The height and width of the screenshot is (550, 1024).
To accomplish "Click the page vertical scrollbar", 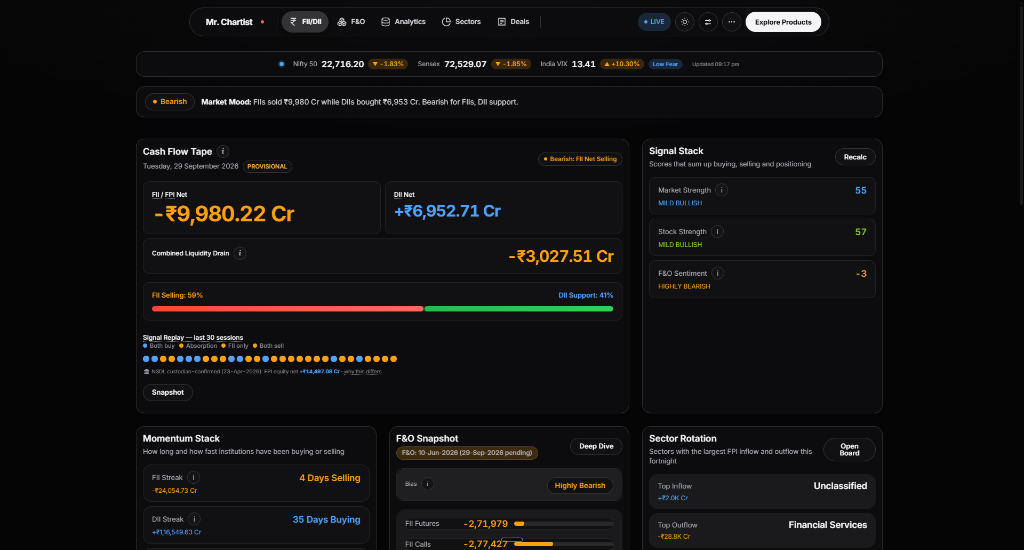I will [x=1021, y=105].
